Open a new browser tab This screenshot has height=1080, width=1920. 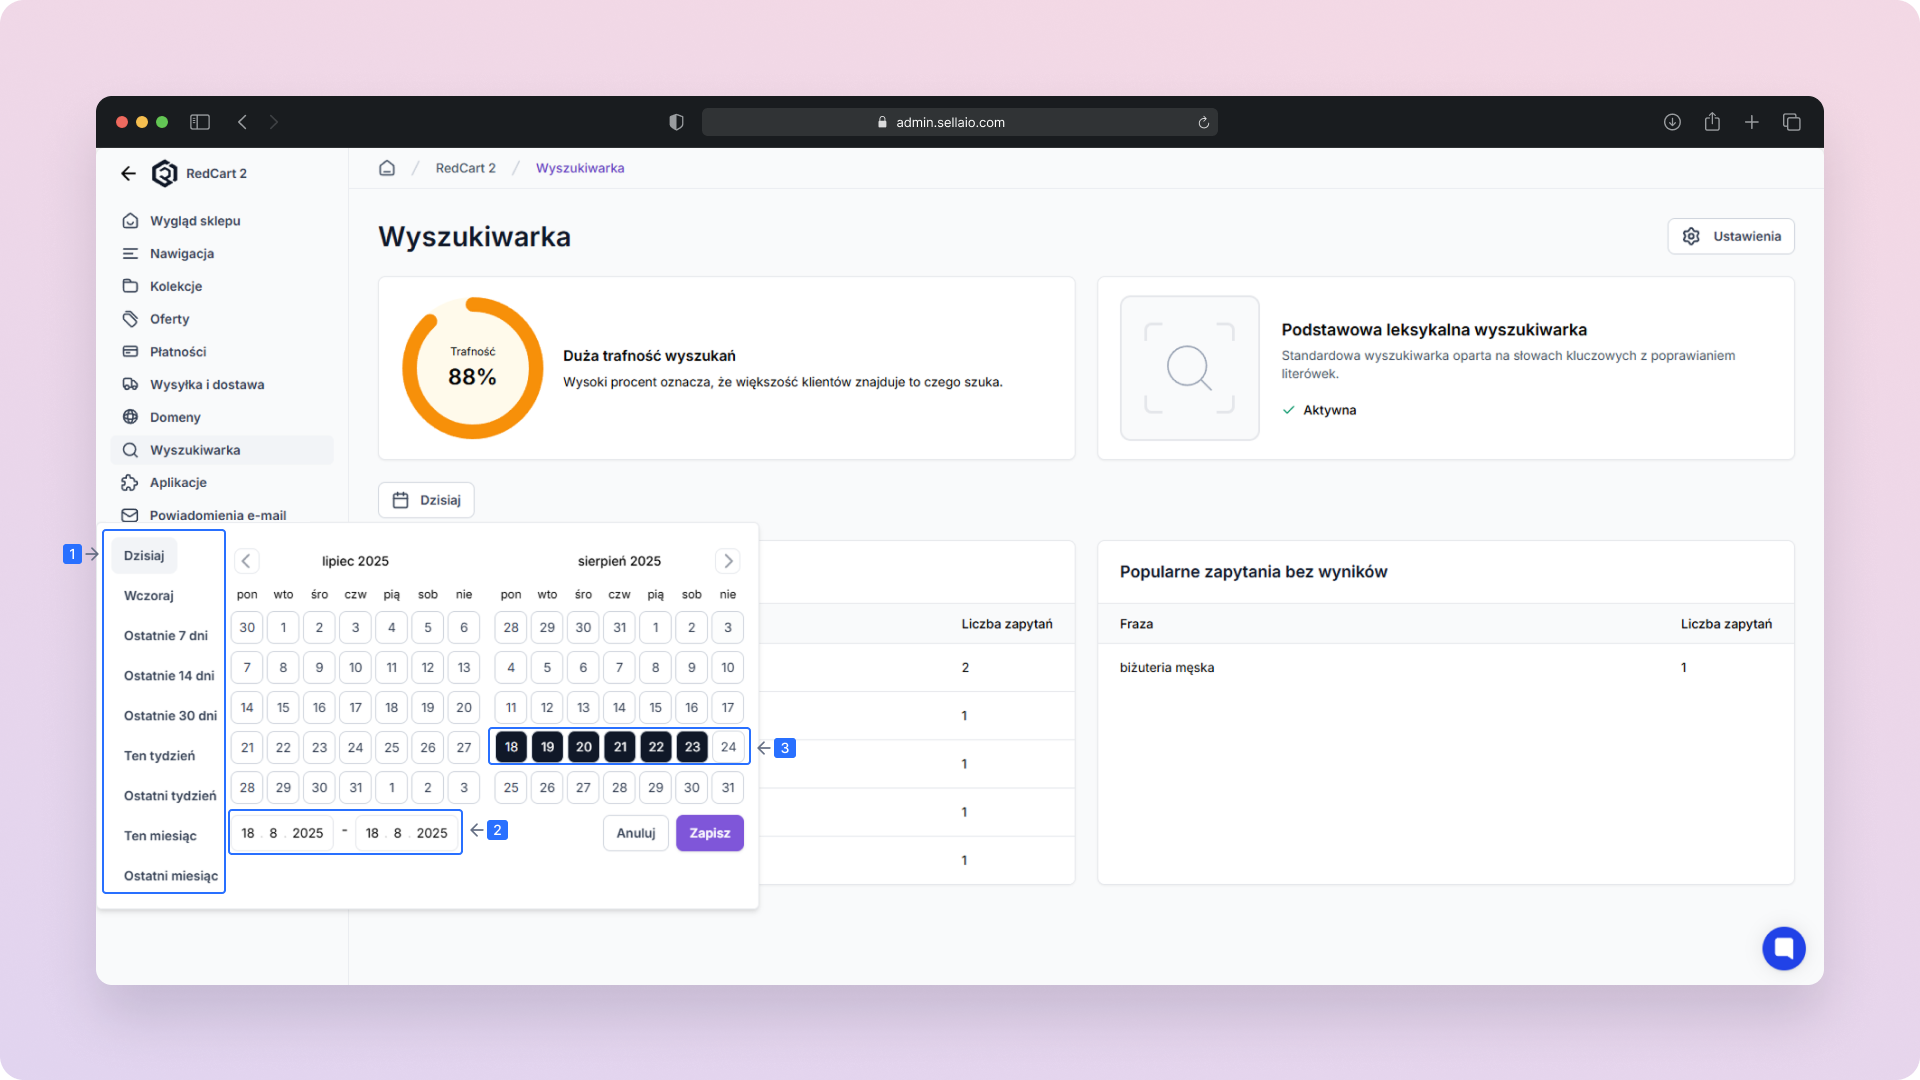[x=1752, y=122]
